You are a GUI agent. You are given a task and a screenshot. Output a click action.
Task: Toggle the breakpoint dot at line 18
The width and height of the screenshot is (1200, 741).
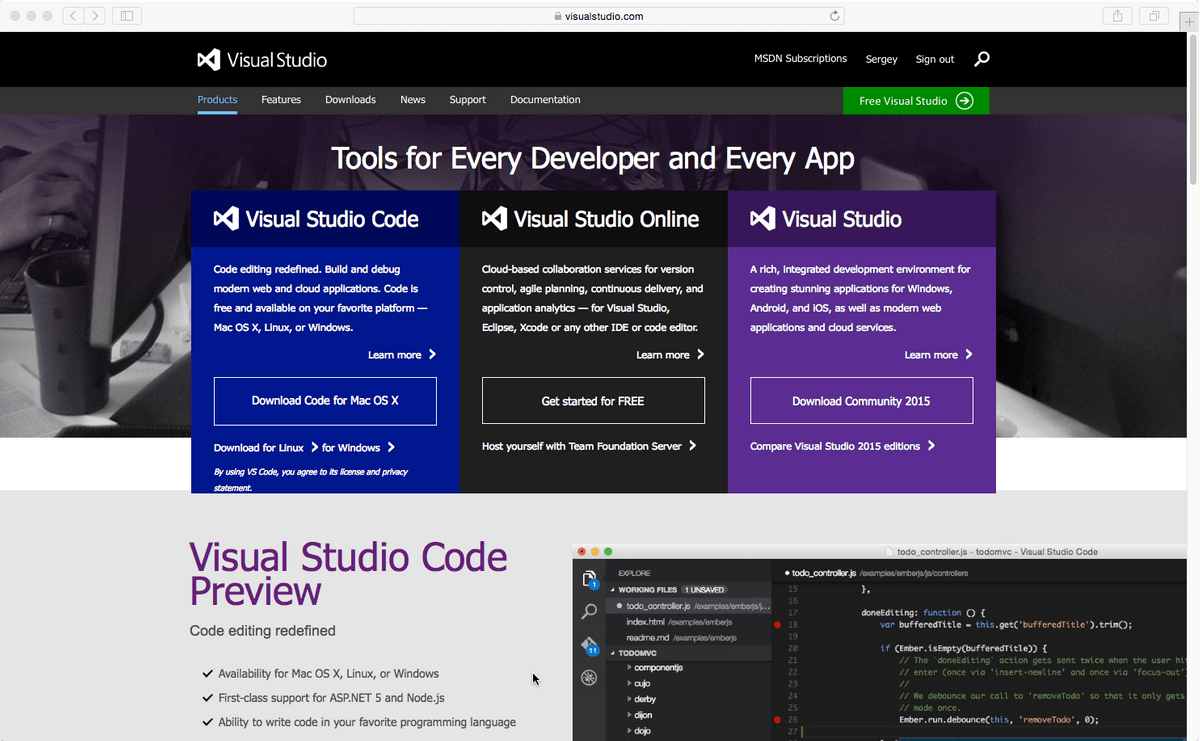tap(778, 624)
